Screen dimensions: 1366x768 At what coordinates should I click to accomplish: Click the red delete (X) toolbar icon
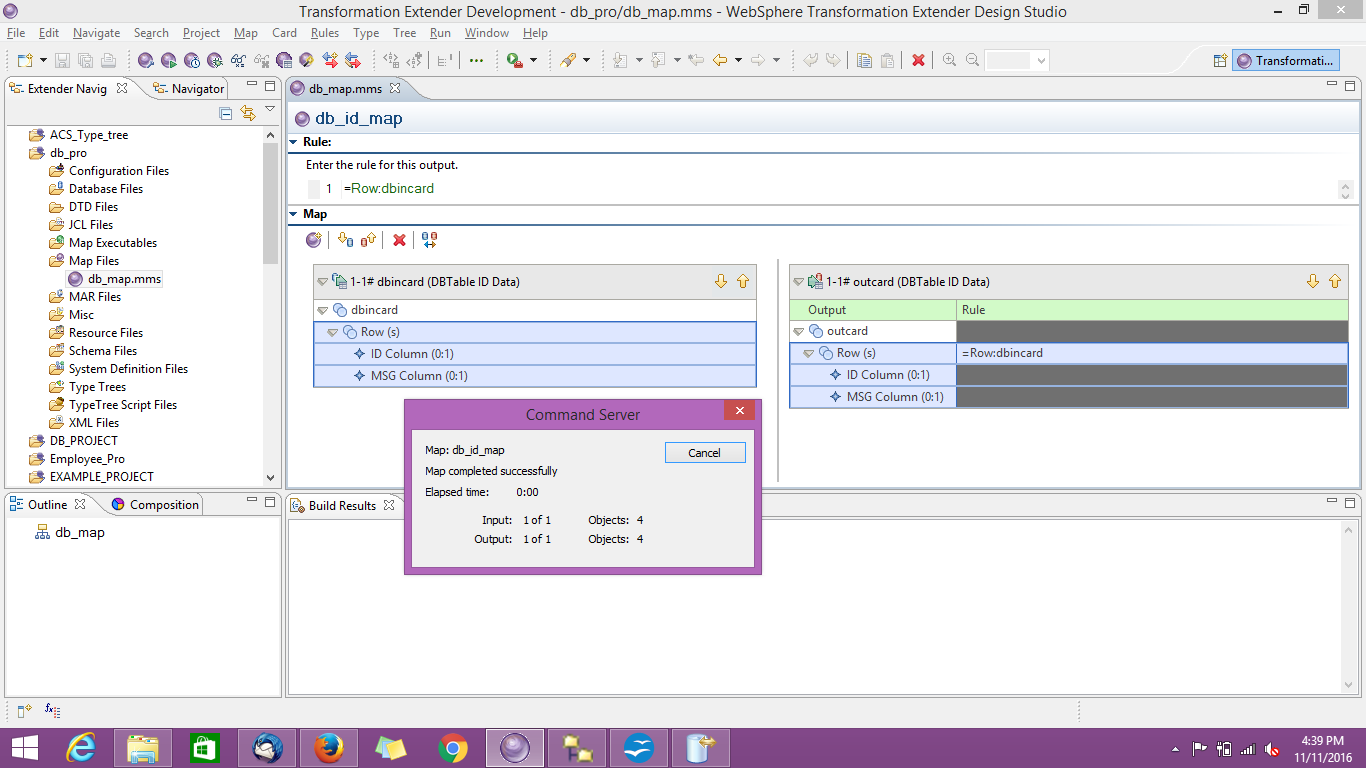pyautogui.click(x=918, y=60)
